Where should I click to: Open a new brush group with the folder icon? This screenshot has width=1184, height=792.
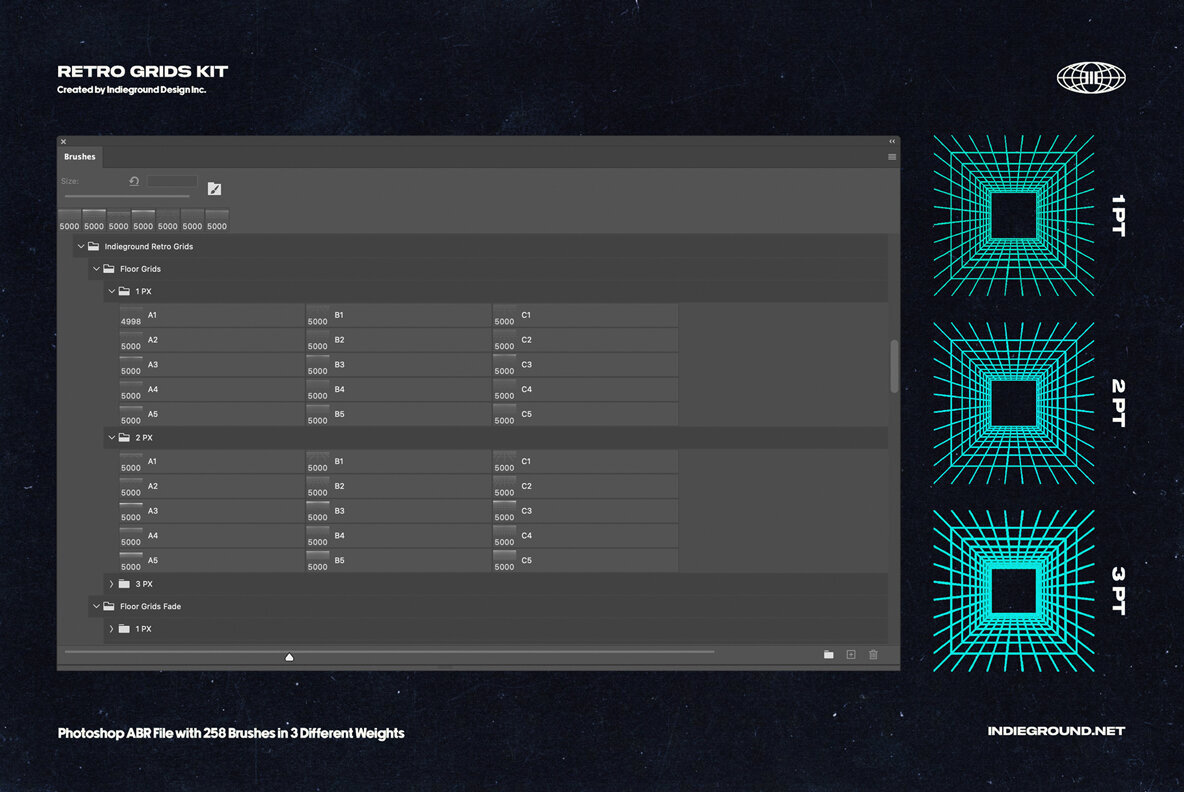tap(828, 654)
